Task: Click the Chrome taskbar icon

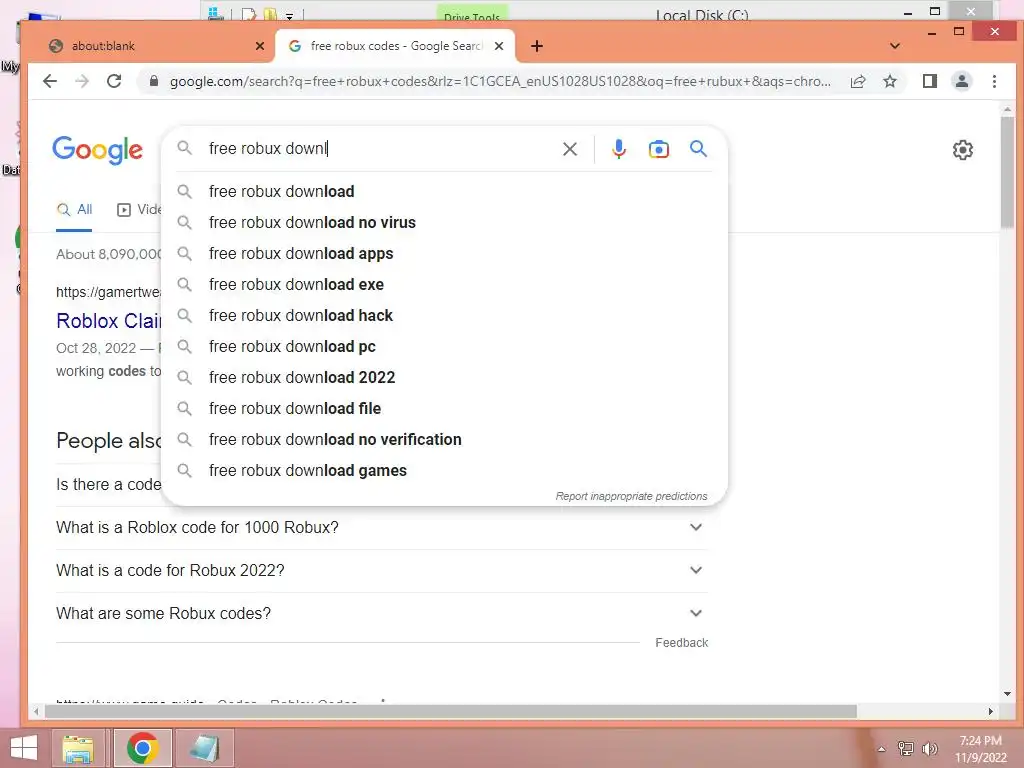Action: [x=142, y=748]
